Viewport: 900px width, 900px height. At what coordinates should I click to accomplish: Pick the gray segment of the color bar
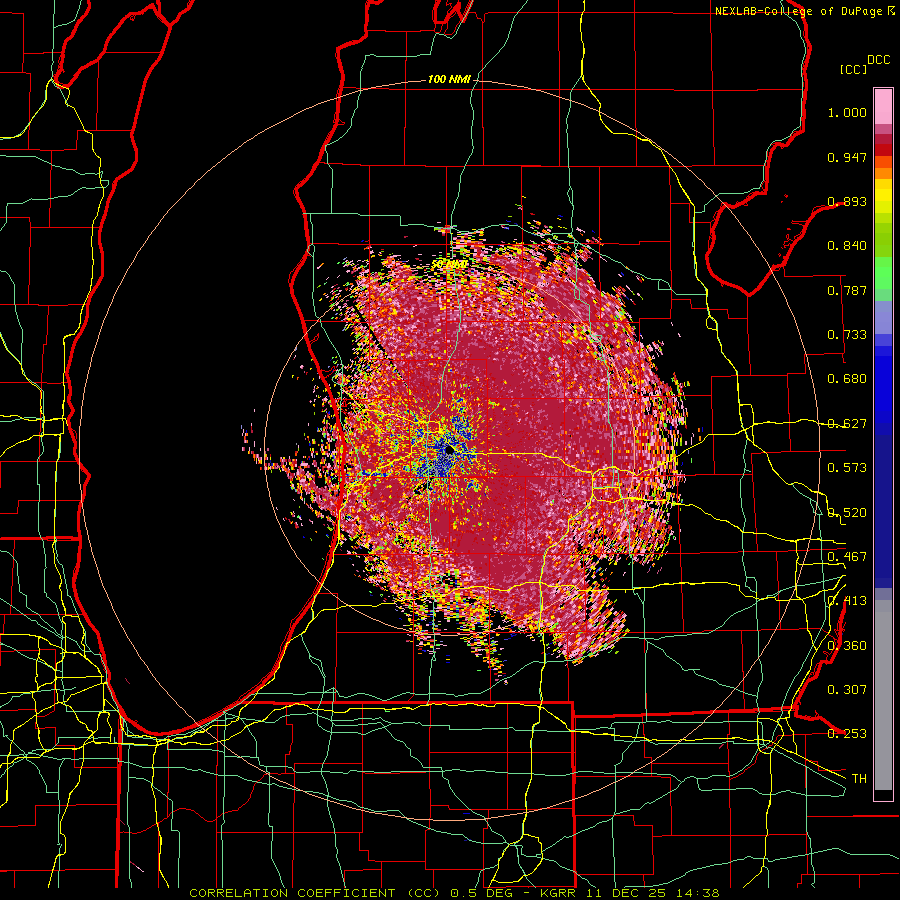coord(883,700)
